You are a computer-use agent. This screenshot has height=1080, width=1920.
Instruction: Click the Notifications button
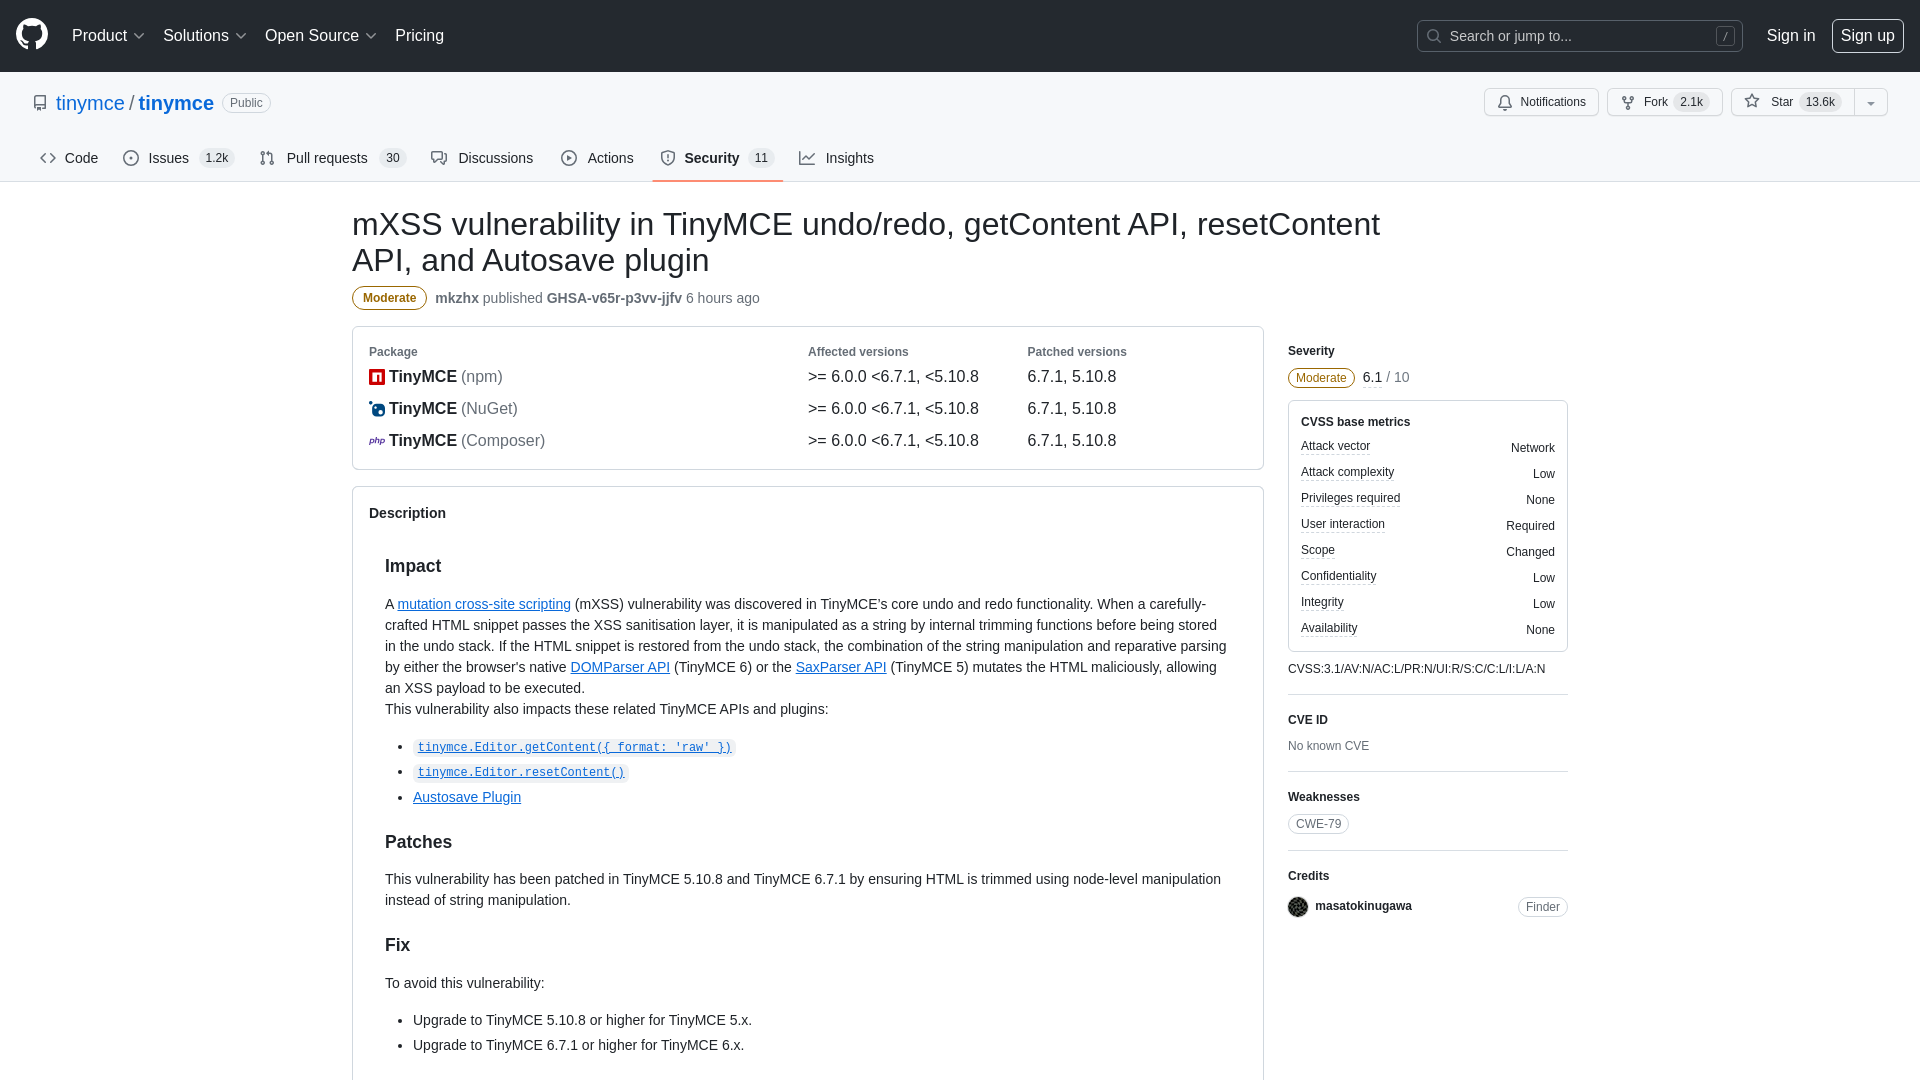[x=1541, y=103]
